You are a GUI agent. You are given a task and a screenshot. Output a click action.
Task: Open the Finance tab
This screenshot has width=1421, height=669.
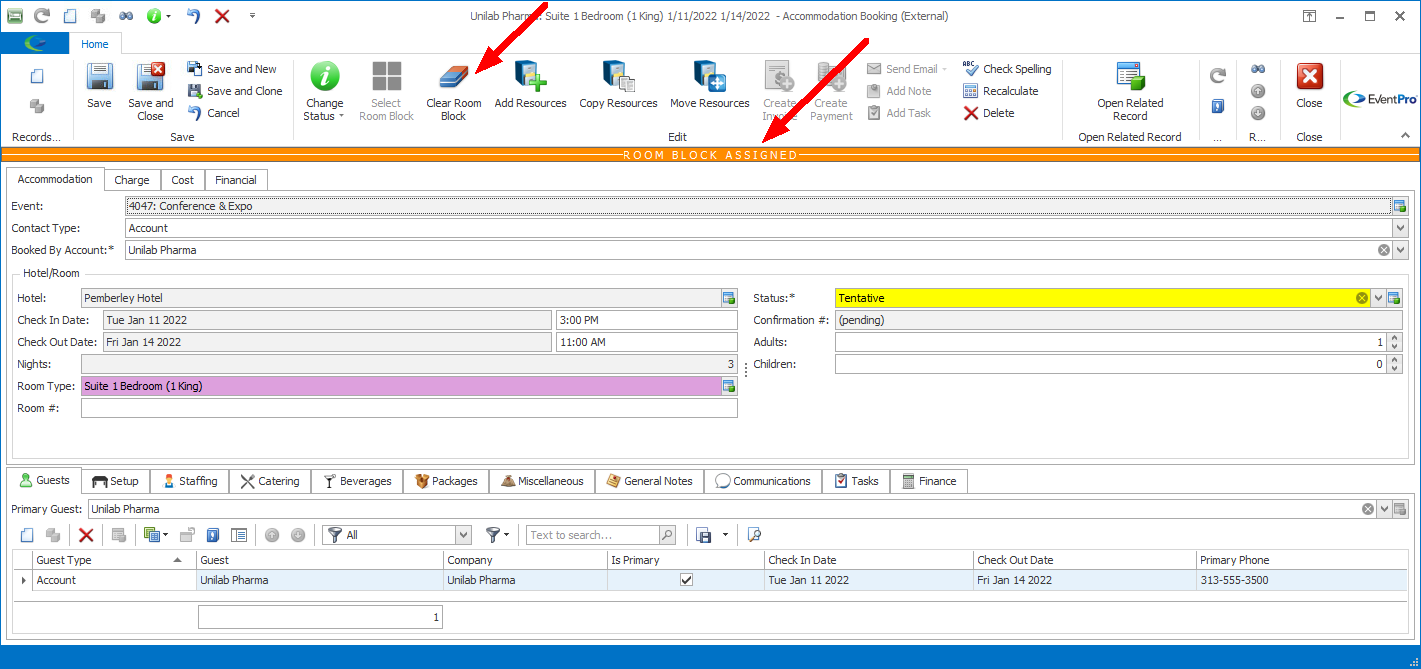(x=929, y=481)
